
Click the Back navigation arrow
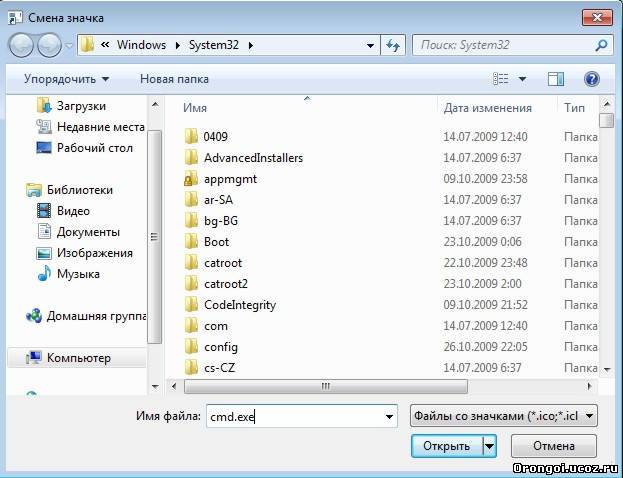[x=21, y=45]
